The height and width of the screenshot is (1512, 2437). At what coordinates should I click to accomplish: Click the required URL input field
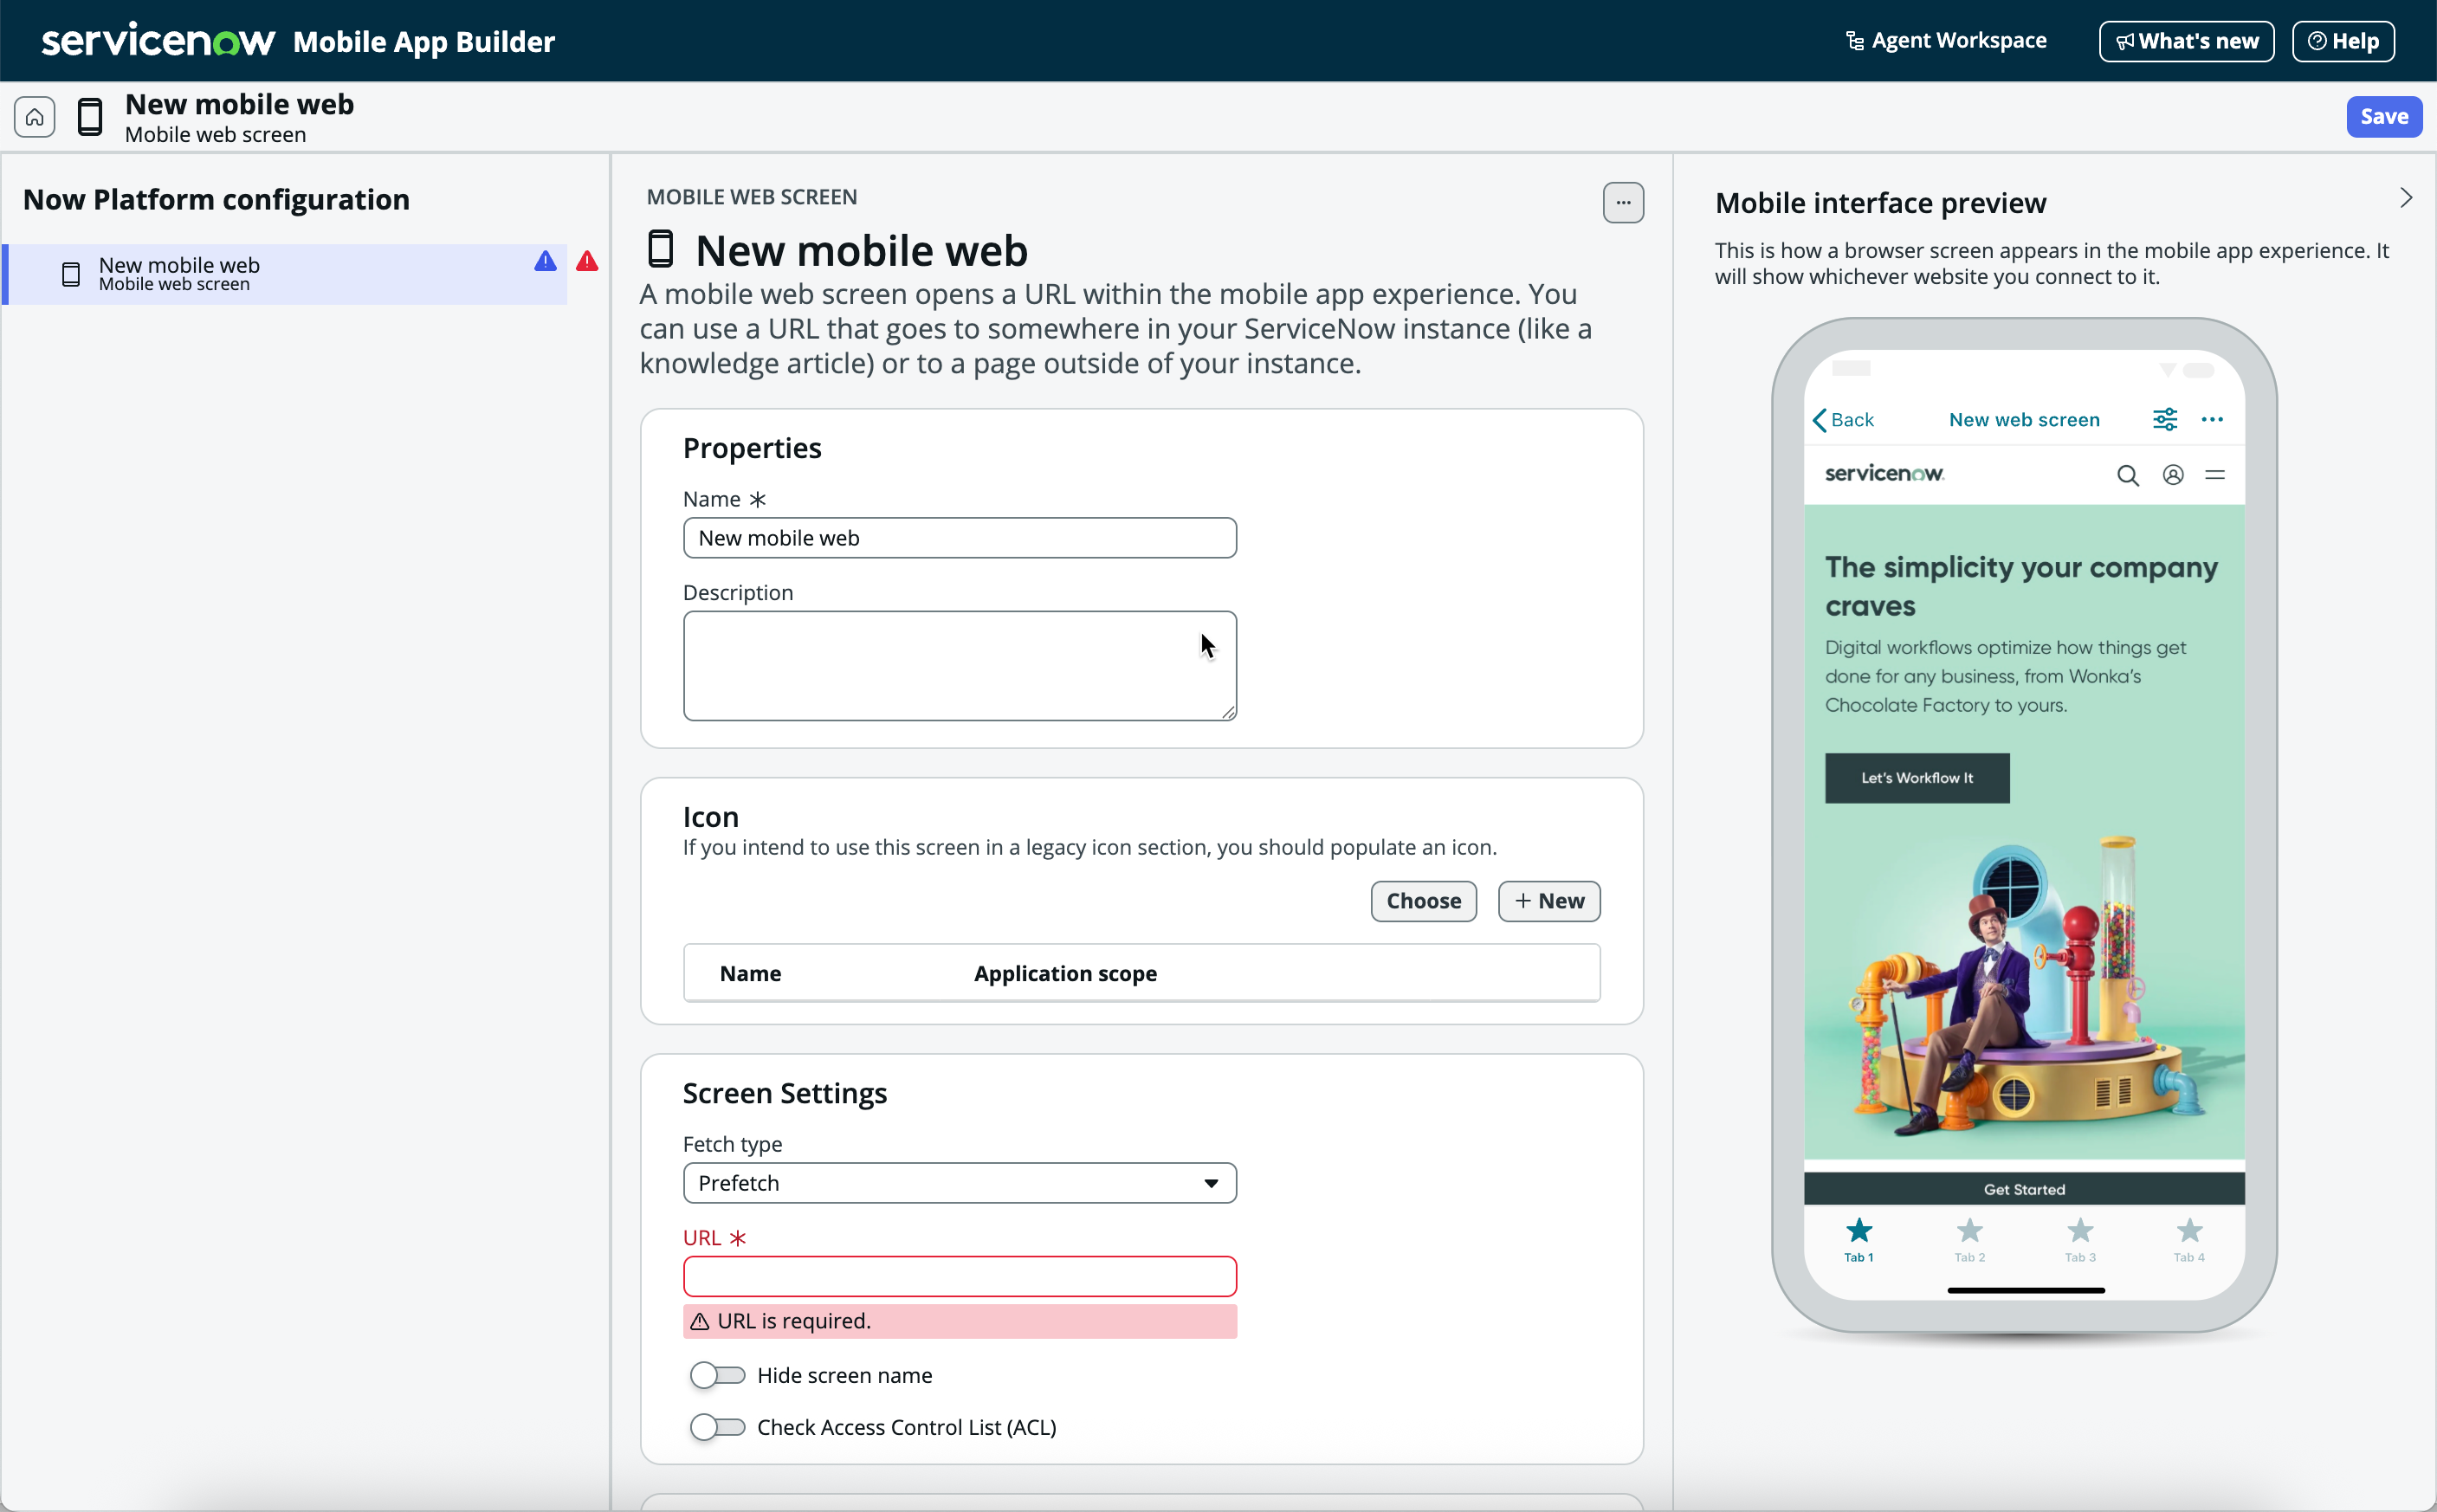coord(960,1276)
